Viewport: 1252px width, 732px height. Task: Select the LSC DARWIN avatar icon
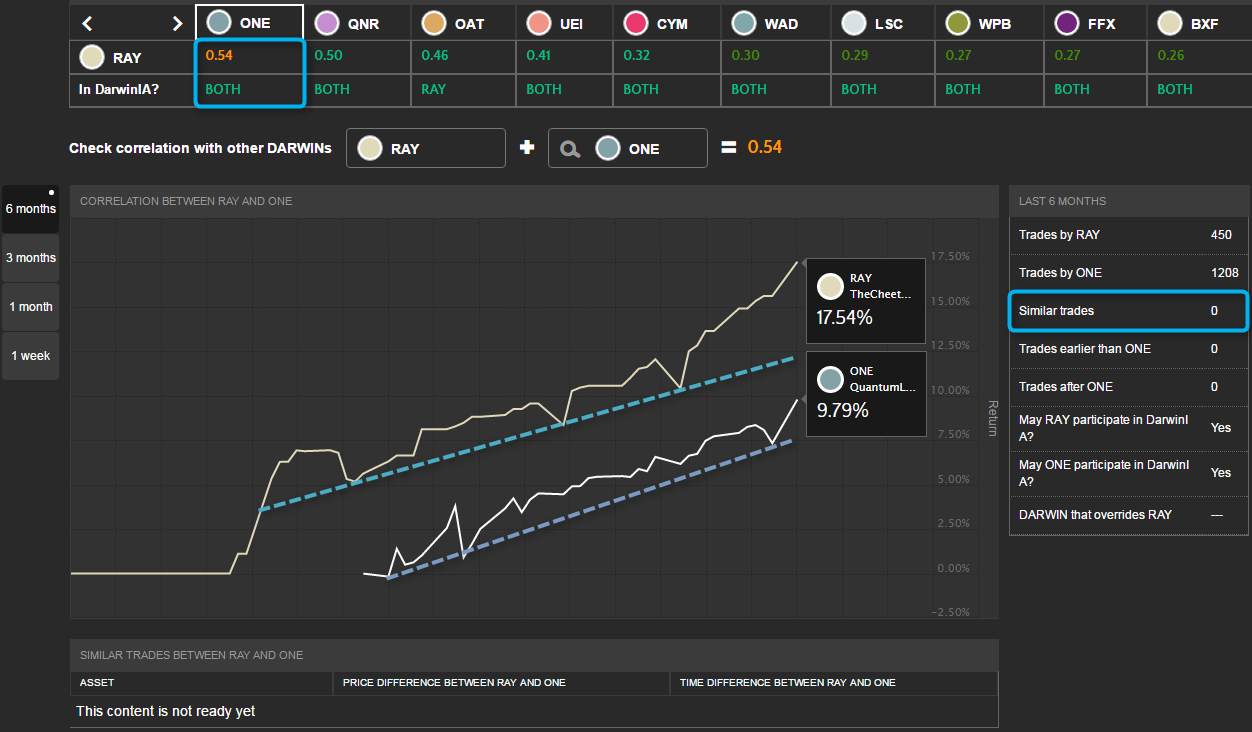point(853,23)
